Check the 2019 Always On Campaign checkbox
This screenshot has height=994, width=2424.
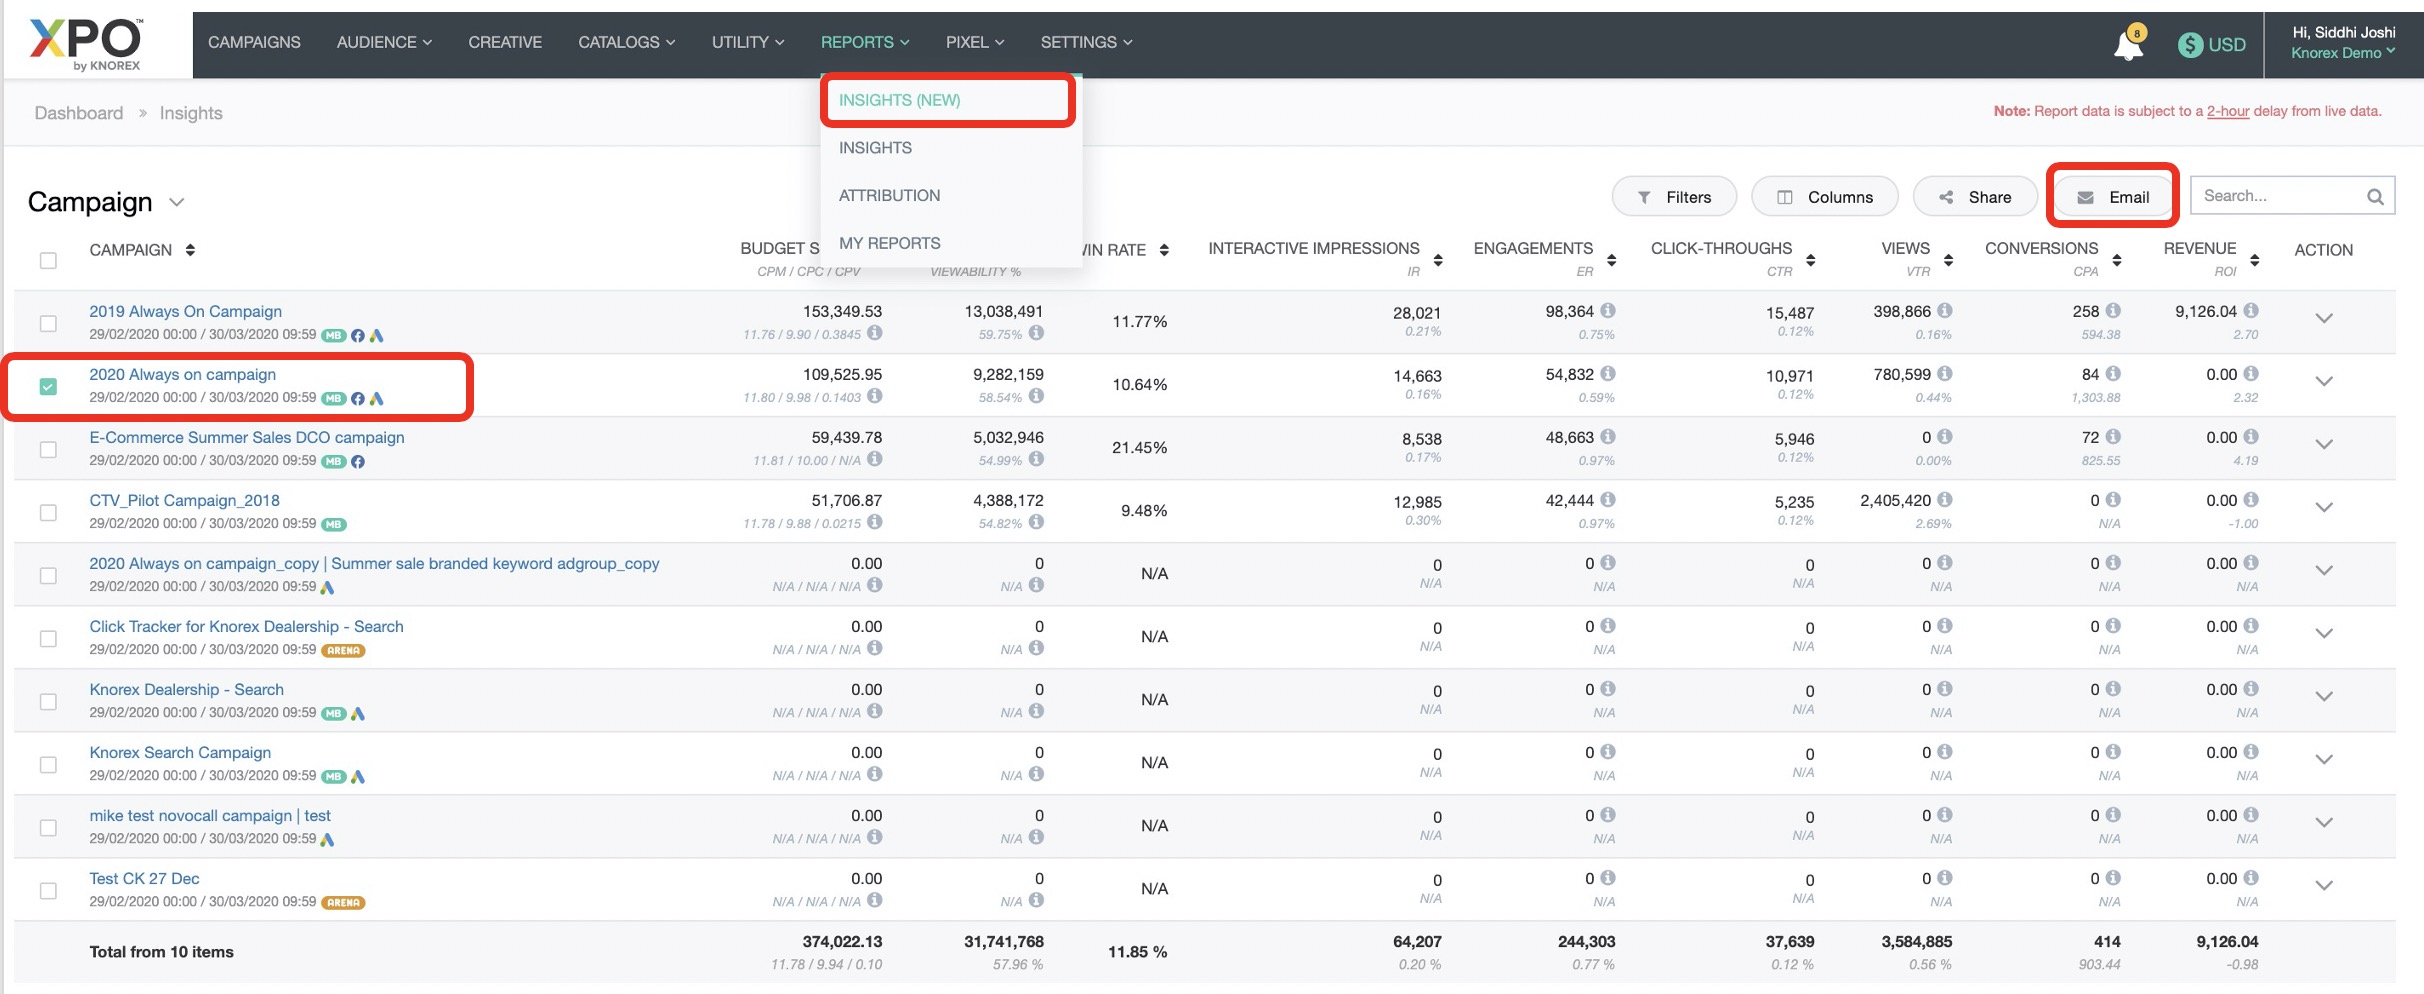(x=48, y=323)
